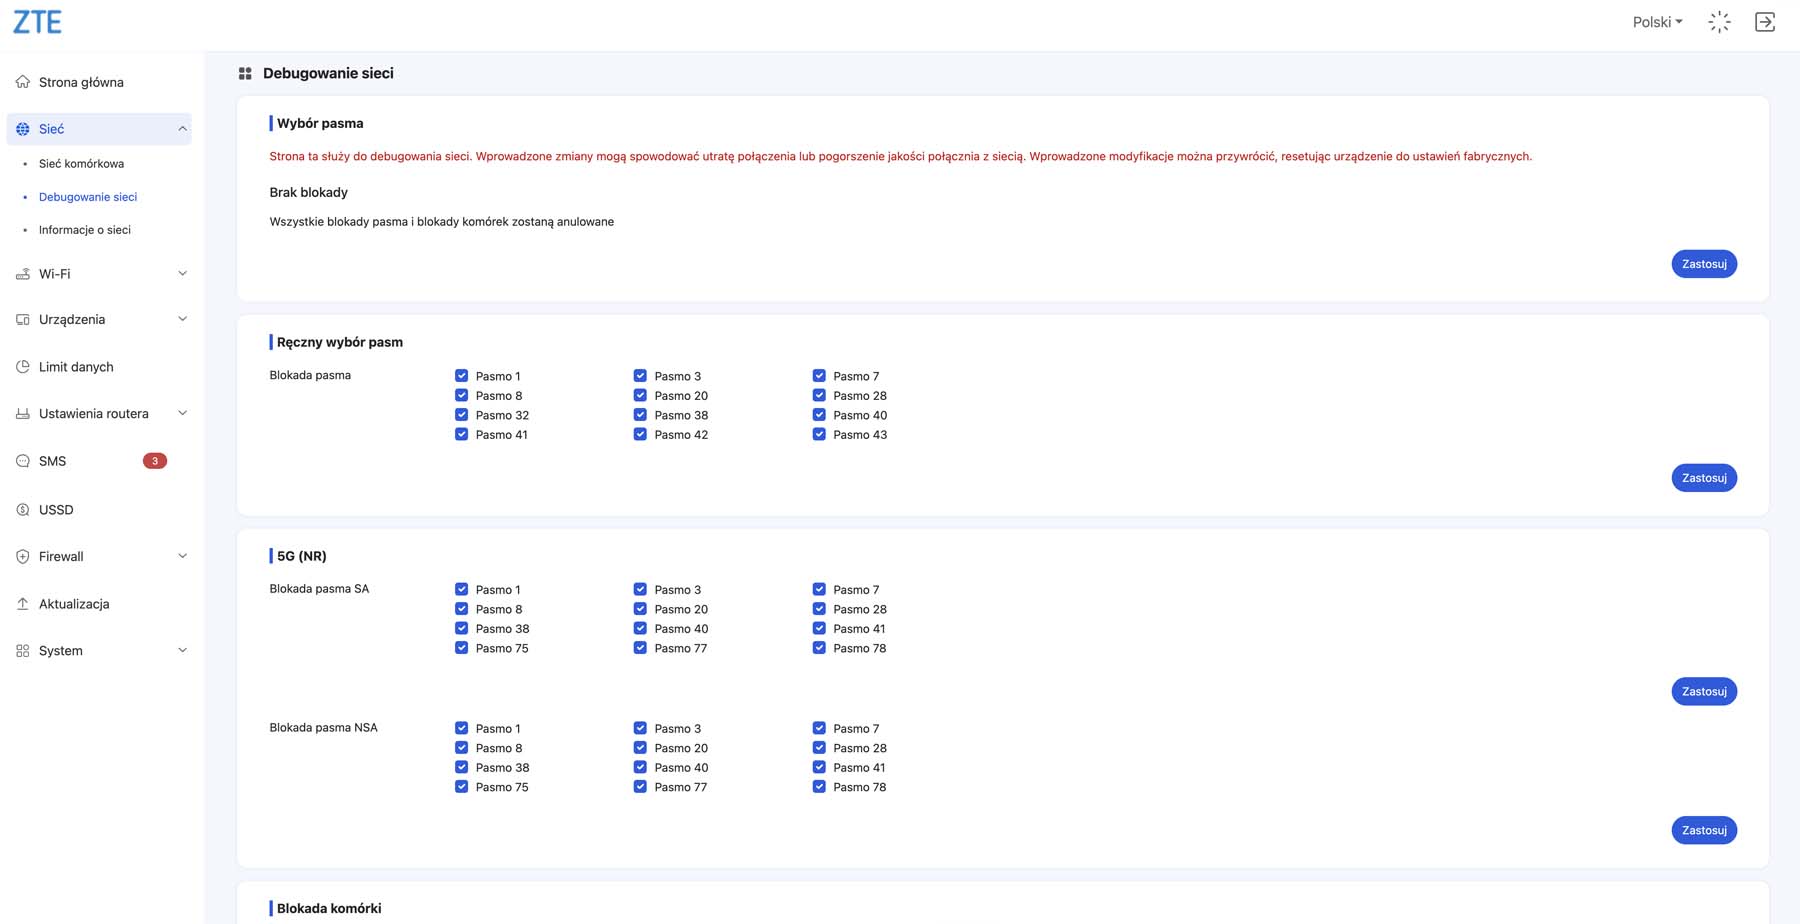Click the ZTE logo
This screenshot has width=1800, height=924.
click(37, 22)
